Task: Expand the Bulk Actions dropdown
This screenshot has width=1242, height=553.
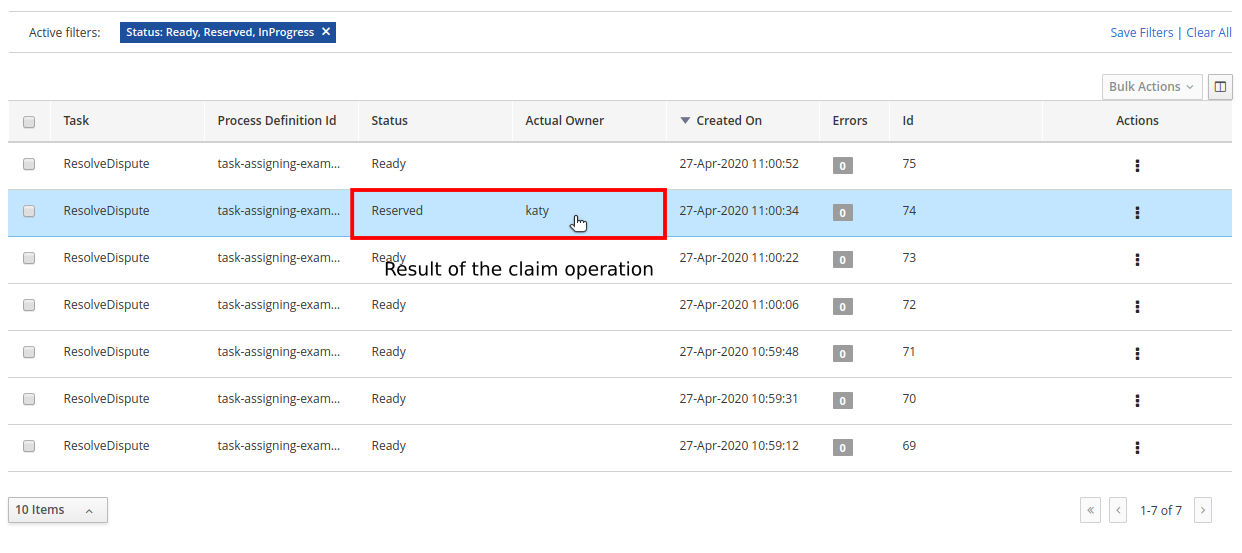Action: 1151,87
